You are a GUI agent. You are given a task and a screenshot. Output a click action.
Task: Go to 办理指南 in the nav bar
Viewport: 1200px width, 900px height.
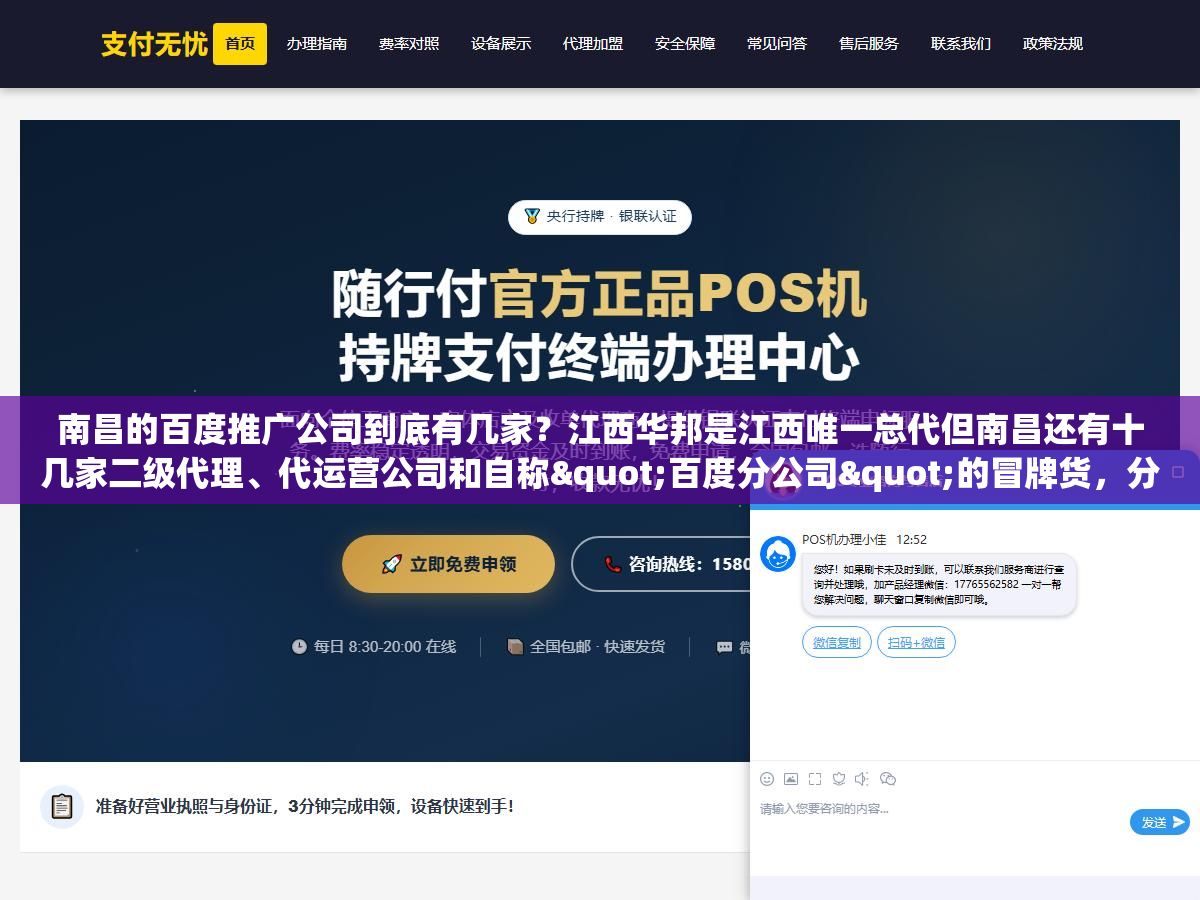(317, 44)
